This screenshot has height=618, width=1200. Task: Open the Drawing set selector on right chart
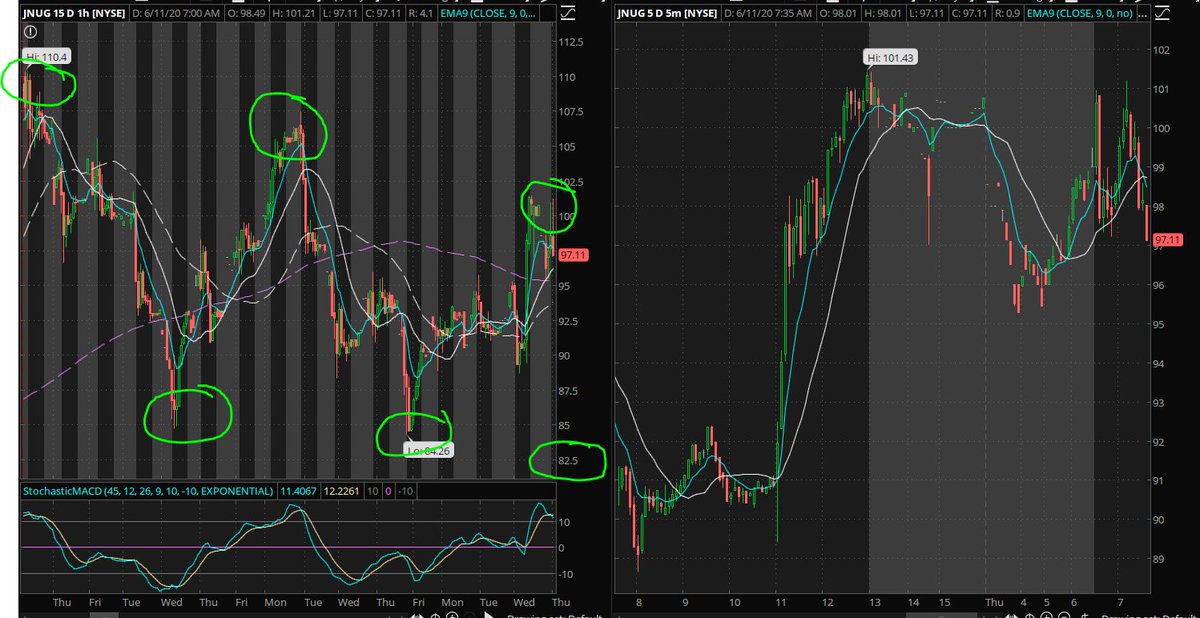point(1149,614)
